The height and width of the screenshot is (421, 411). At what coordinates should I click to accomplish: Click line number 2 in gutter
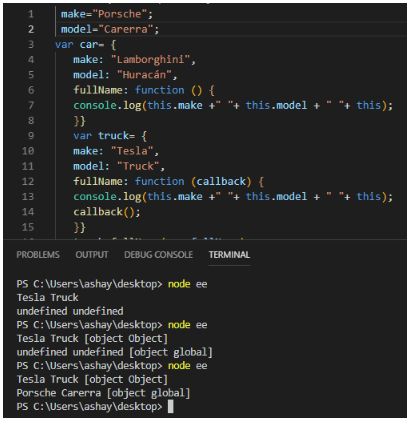pos(31,29)
